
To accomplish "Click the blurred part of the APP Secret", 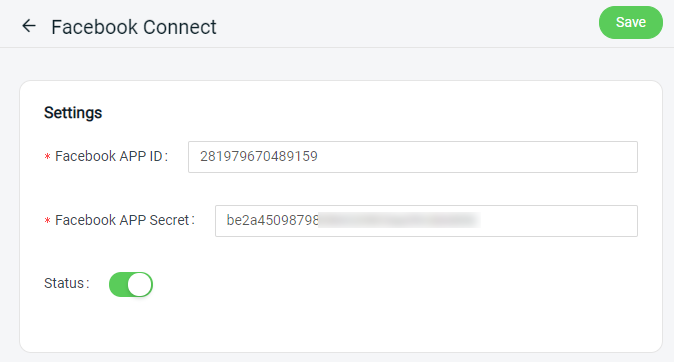I will click(x=400, y=220).
